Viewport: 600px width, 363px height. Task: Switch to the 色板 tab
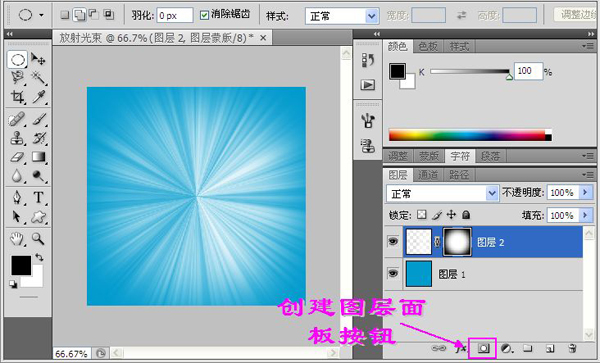[x=428, y=46]
